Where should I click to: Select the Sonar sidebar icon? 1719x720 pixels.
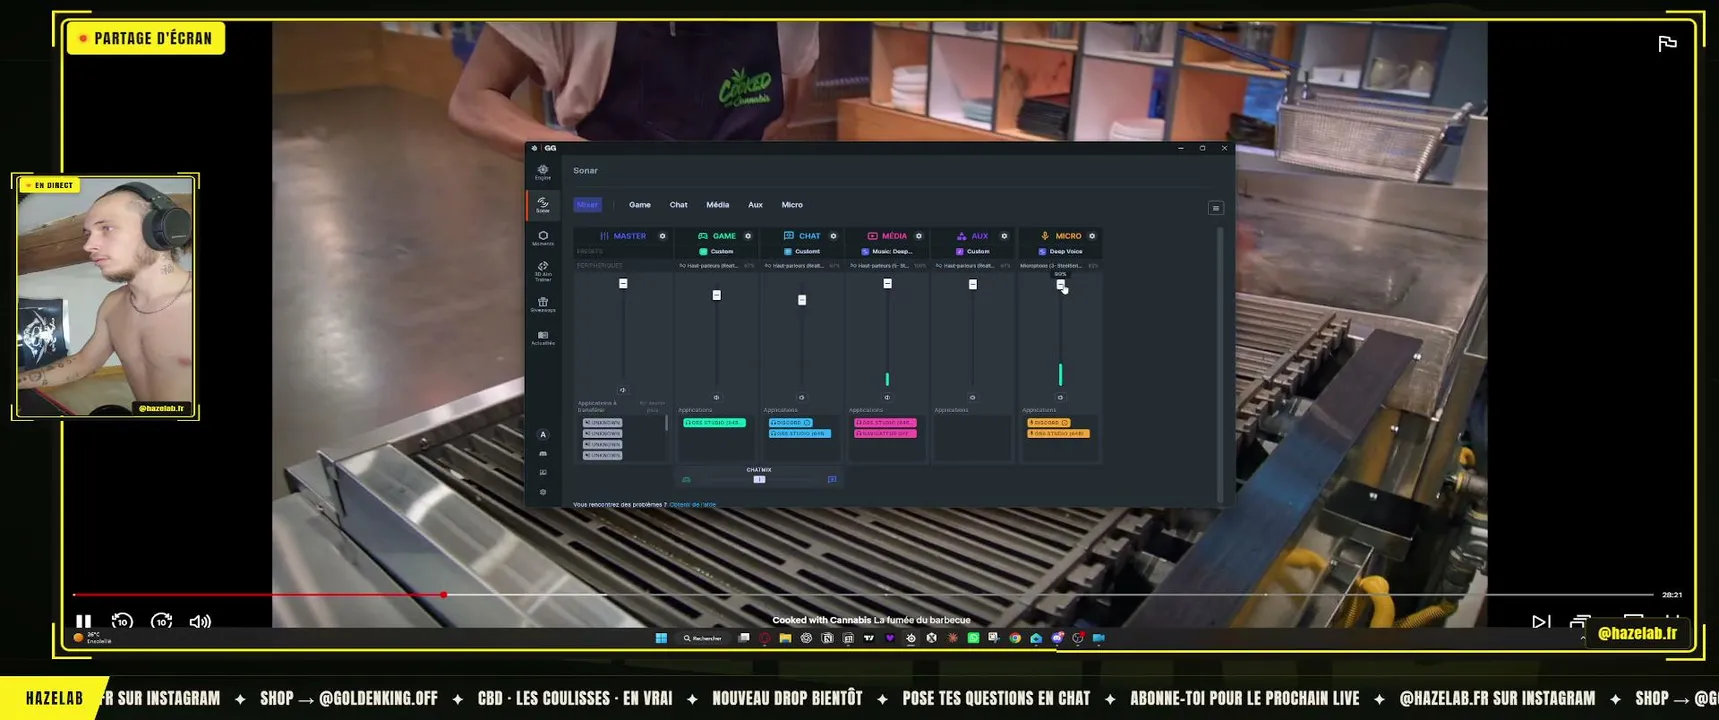pyautogui.click(x=543, y=205)
